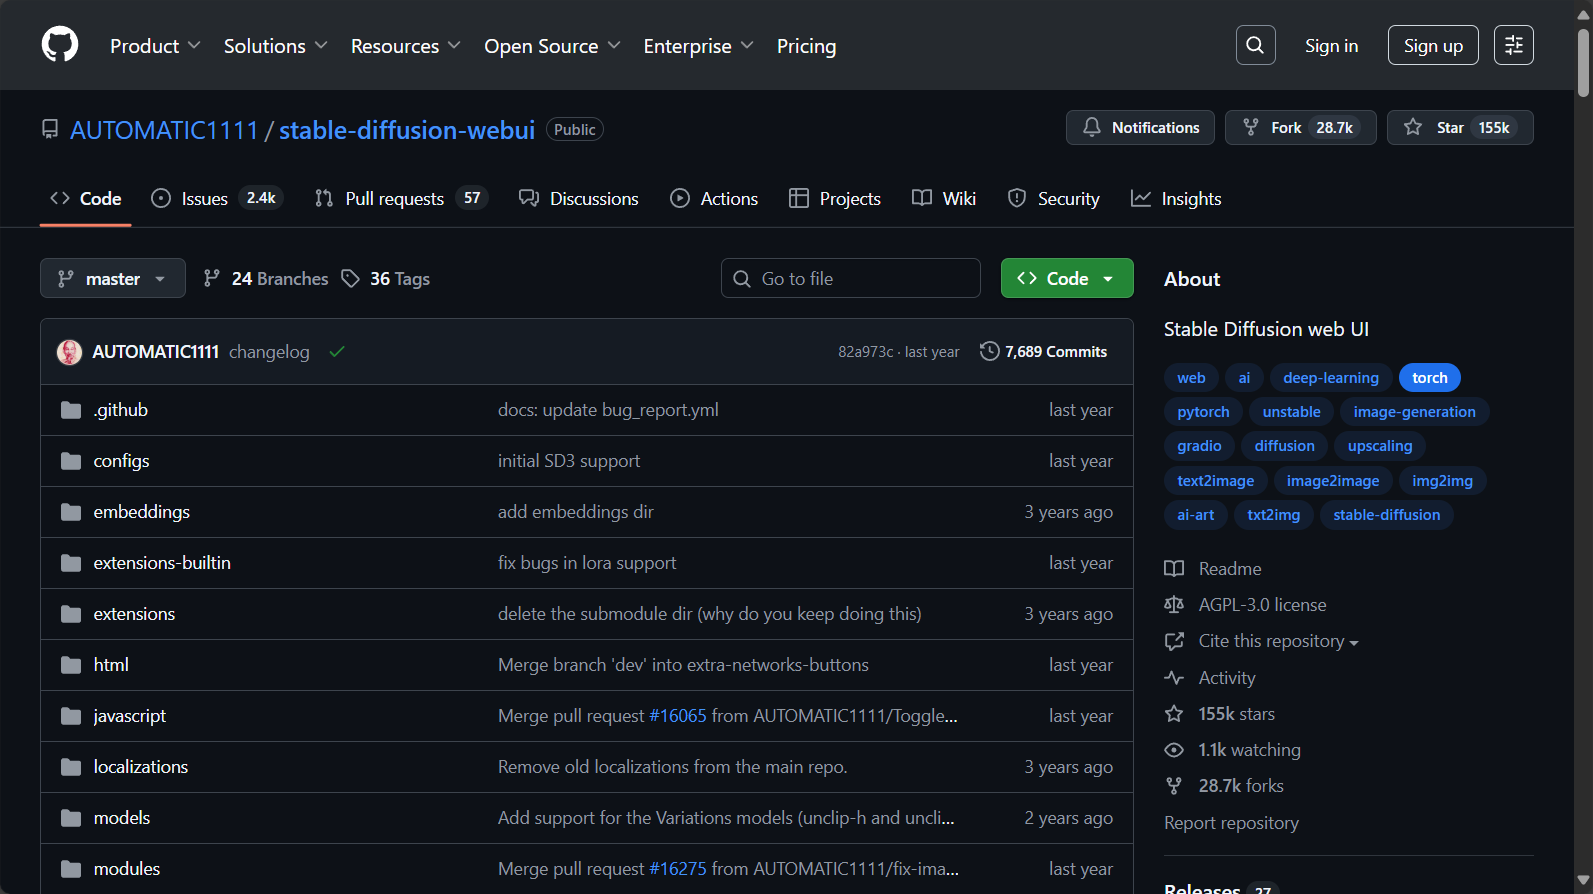Expand the Enterprise menu

698,46
